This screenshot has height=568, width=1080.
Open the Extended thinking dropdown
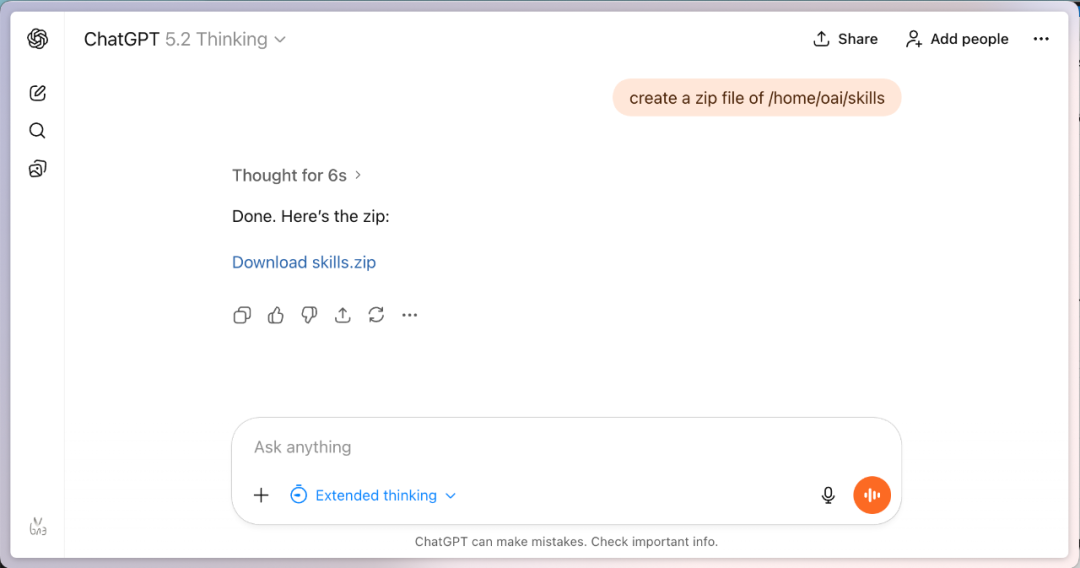373,495
